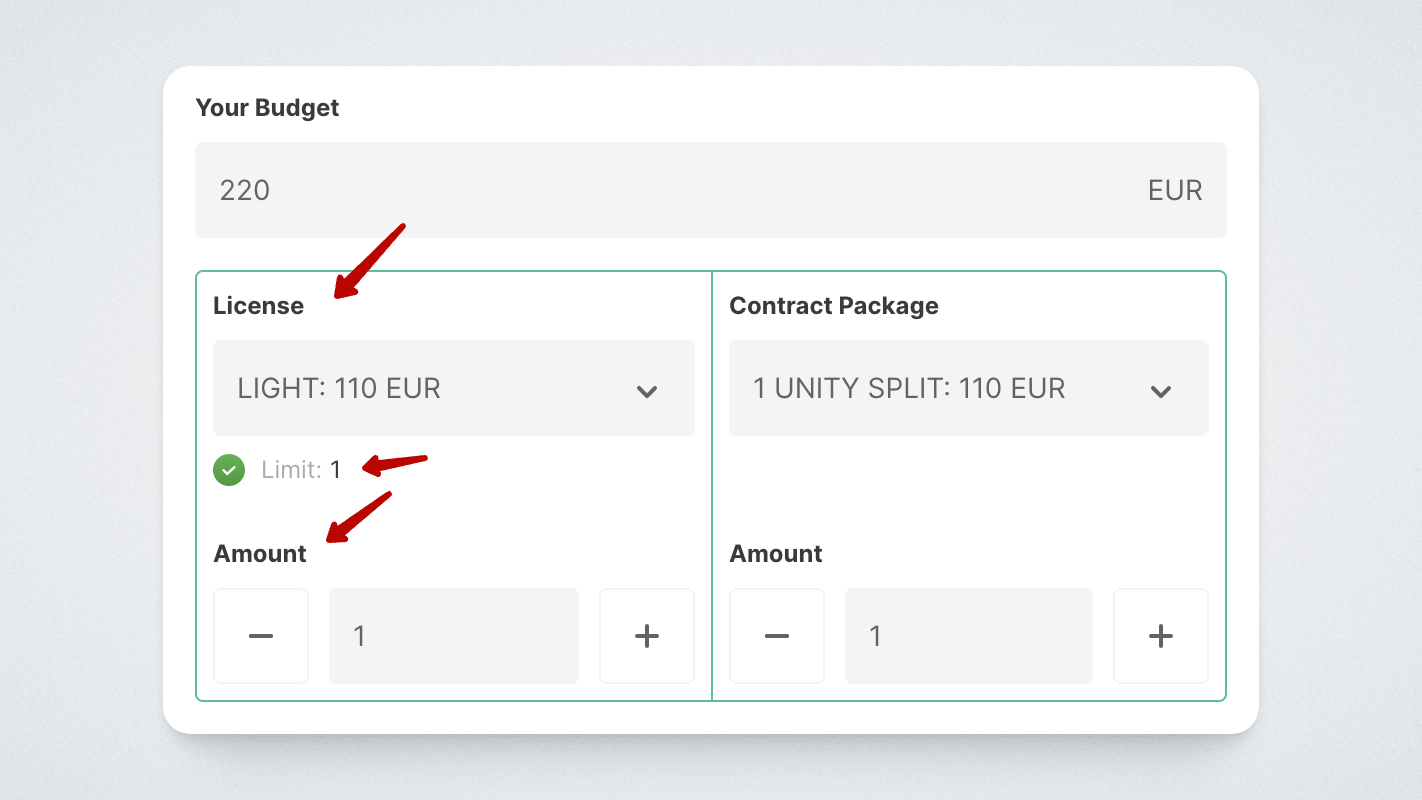Click the Amount label under Contract Package
This screenshot has height=800, width=1422.
[776, 554]
